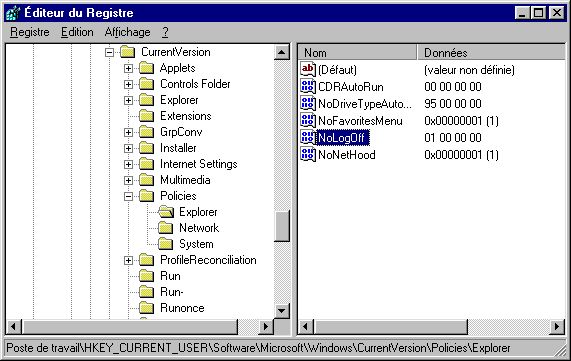Select the CDRAutoRun value name
Viewport: 571px width, 361px height.
click(x=351, y=87)
